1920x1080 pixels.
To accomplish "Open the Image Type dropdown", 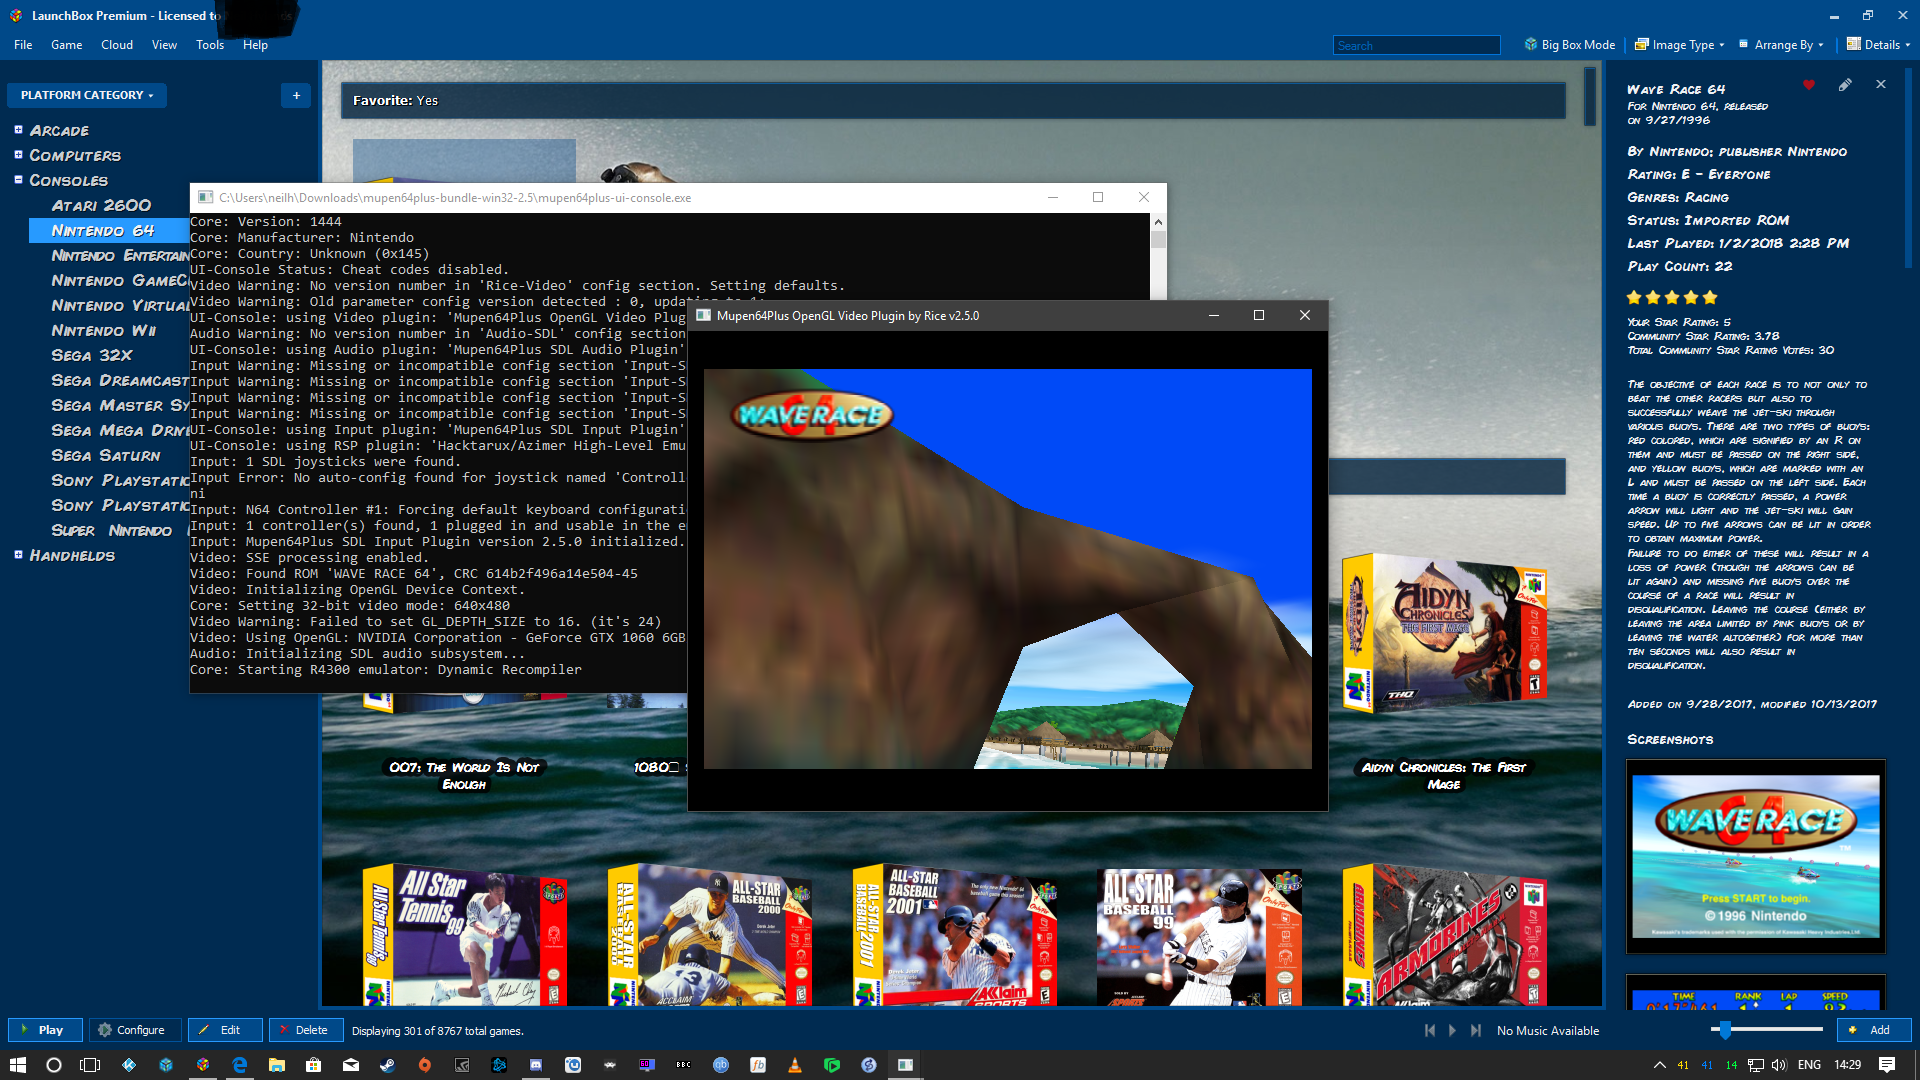I will click(1679, 45).
